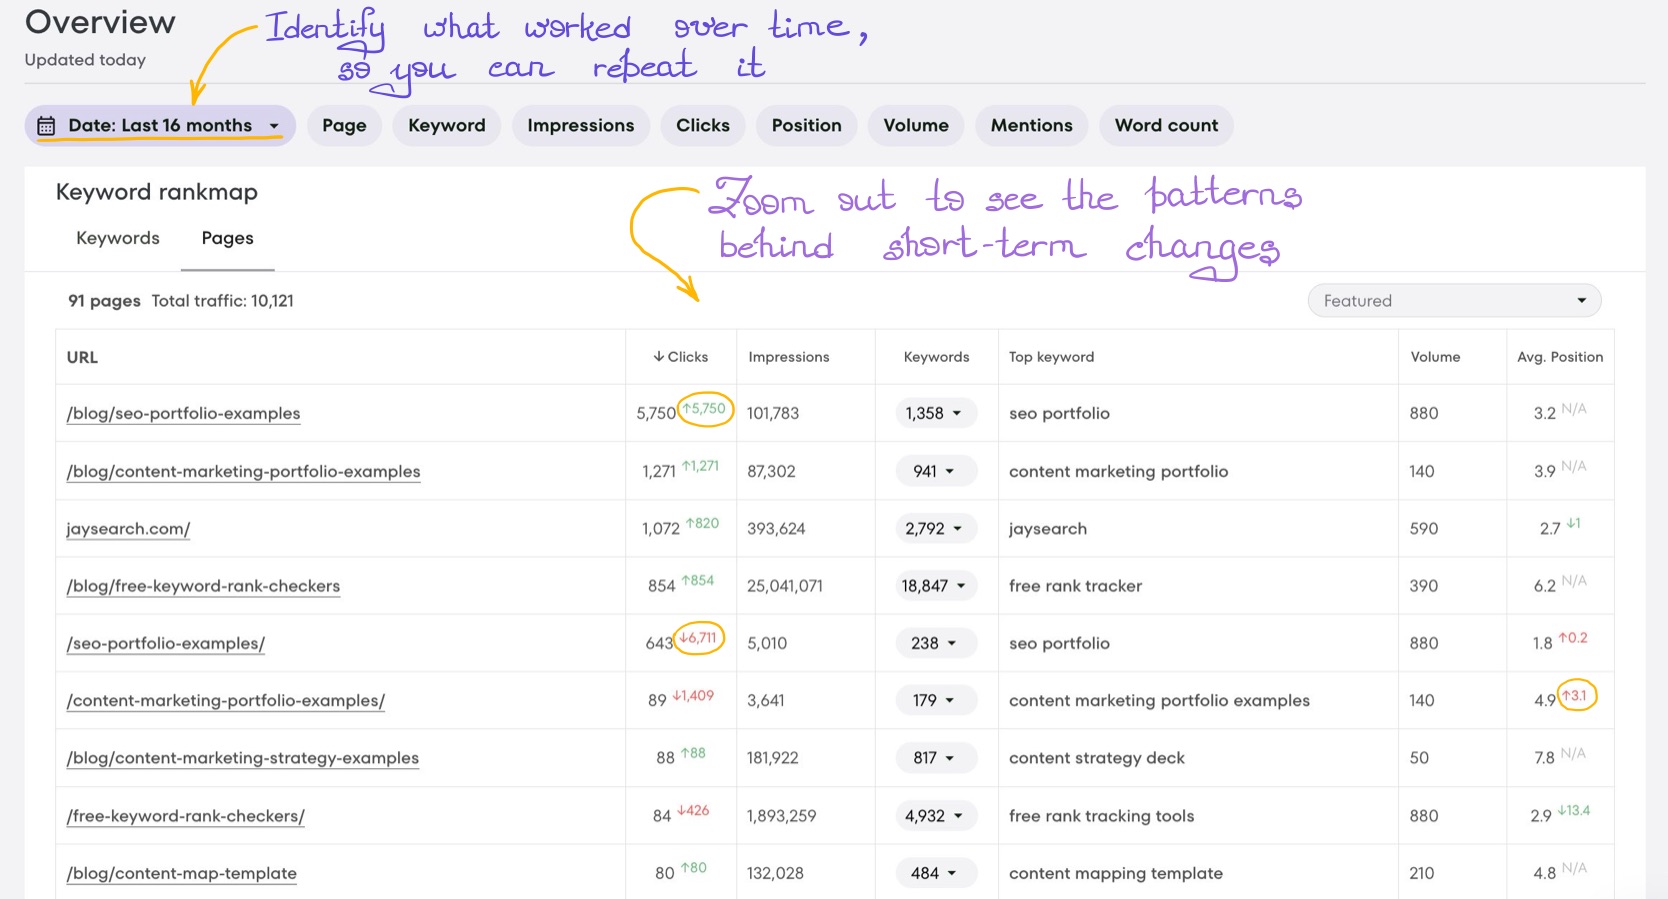Click the Volume column header
Image resolution: width=1668 pixels, height=899 pixels.
[1435, 357]
